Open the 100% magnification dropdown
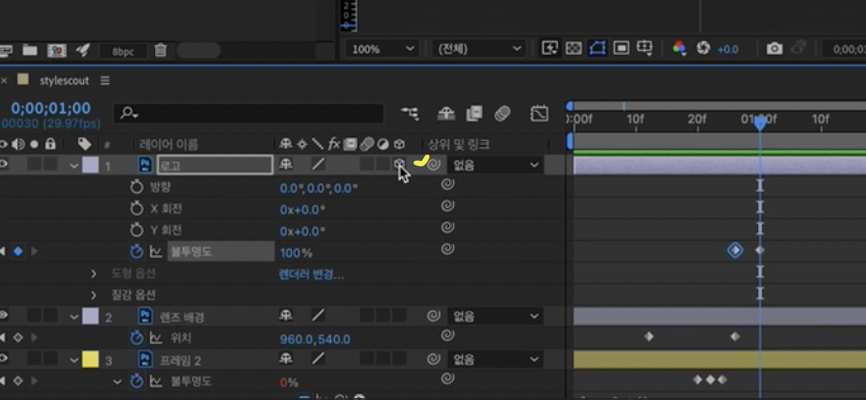 [382, 49]
